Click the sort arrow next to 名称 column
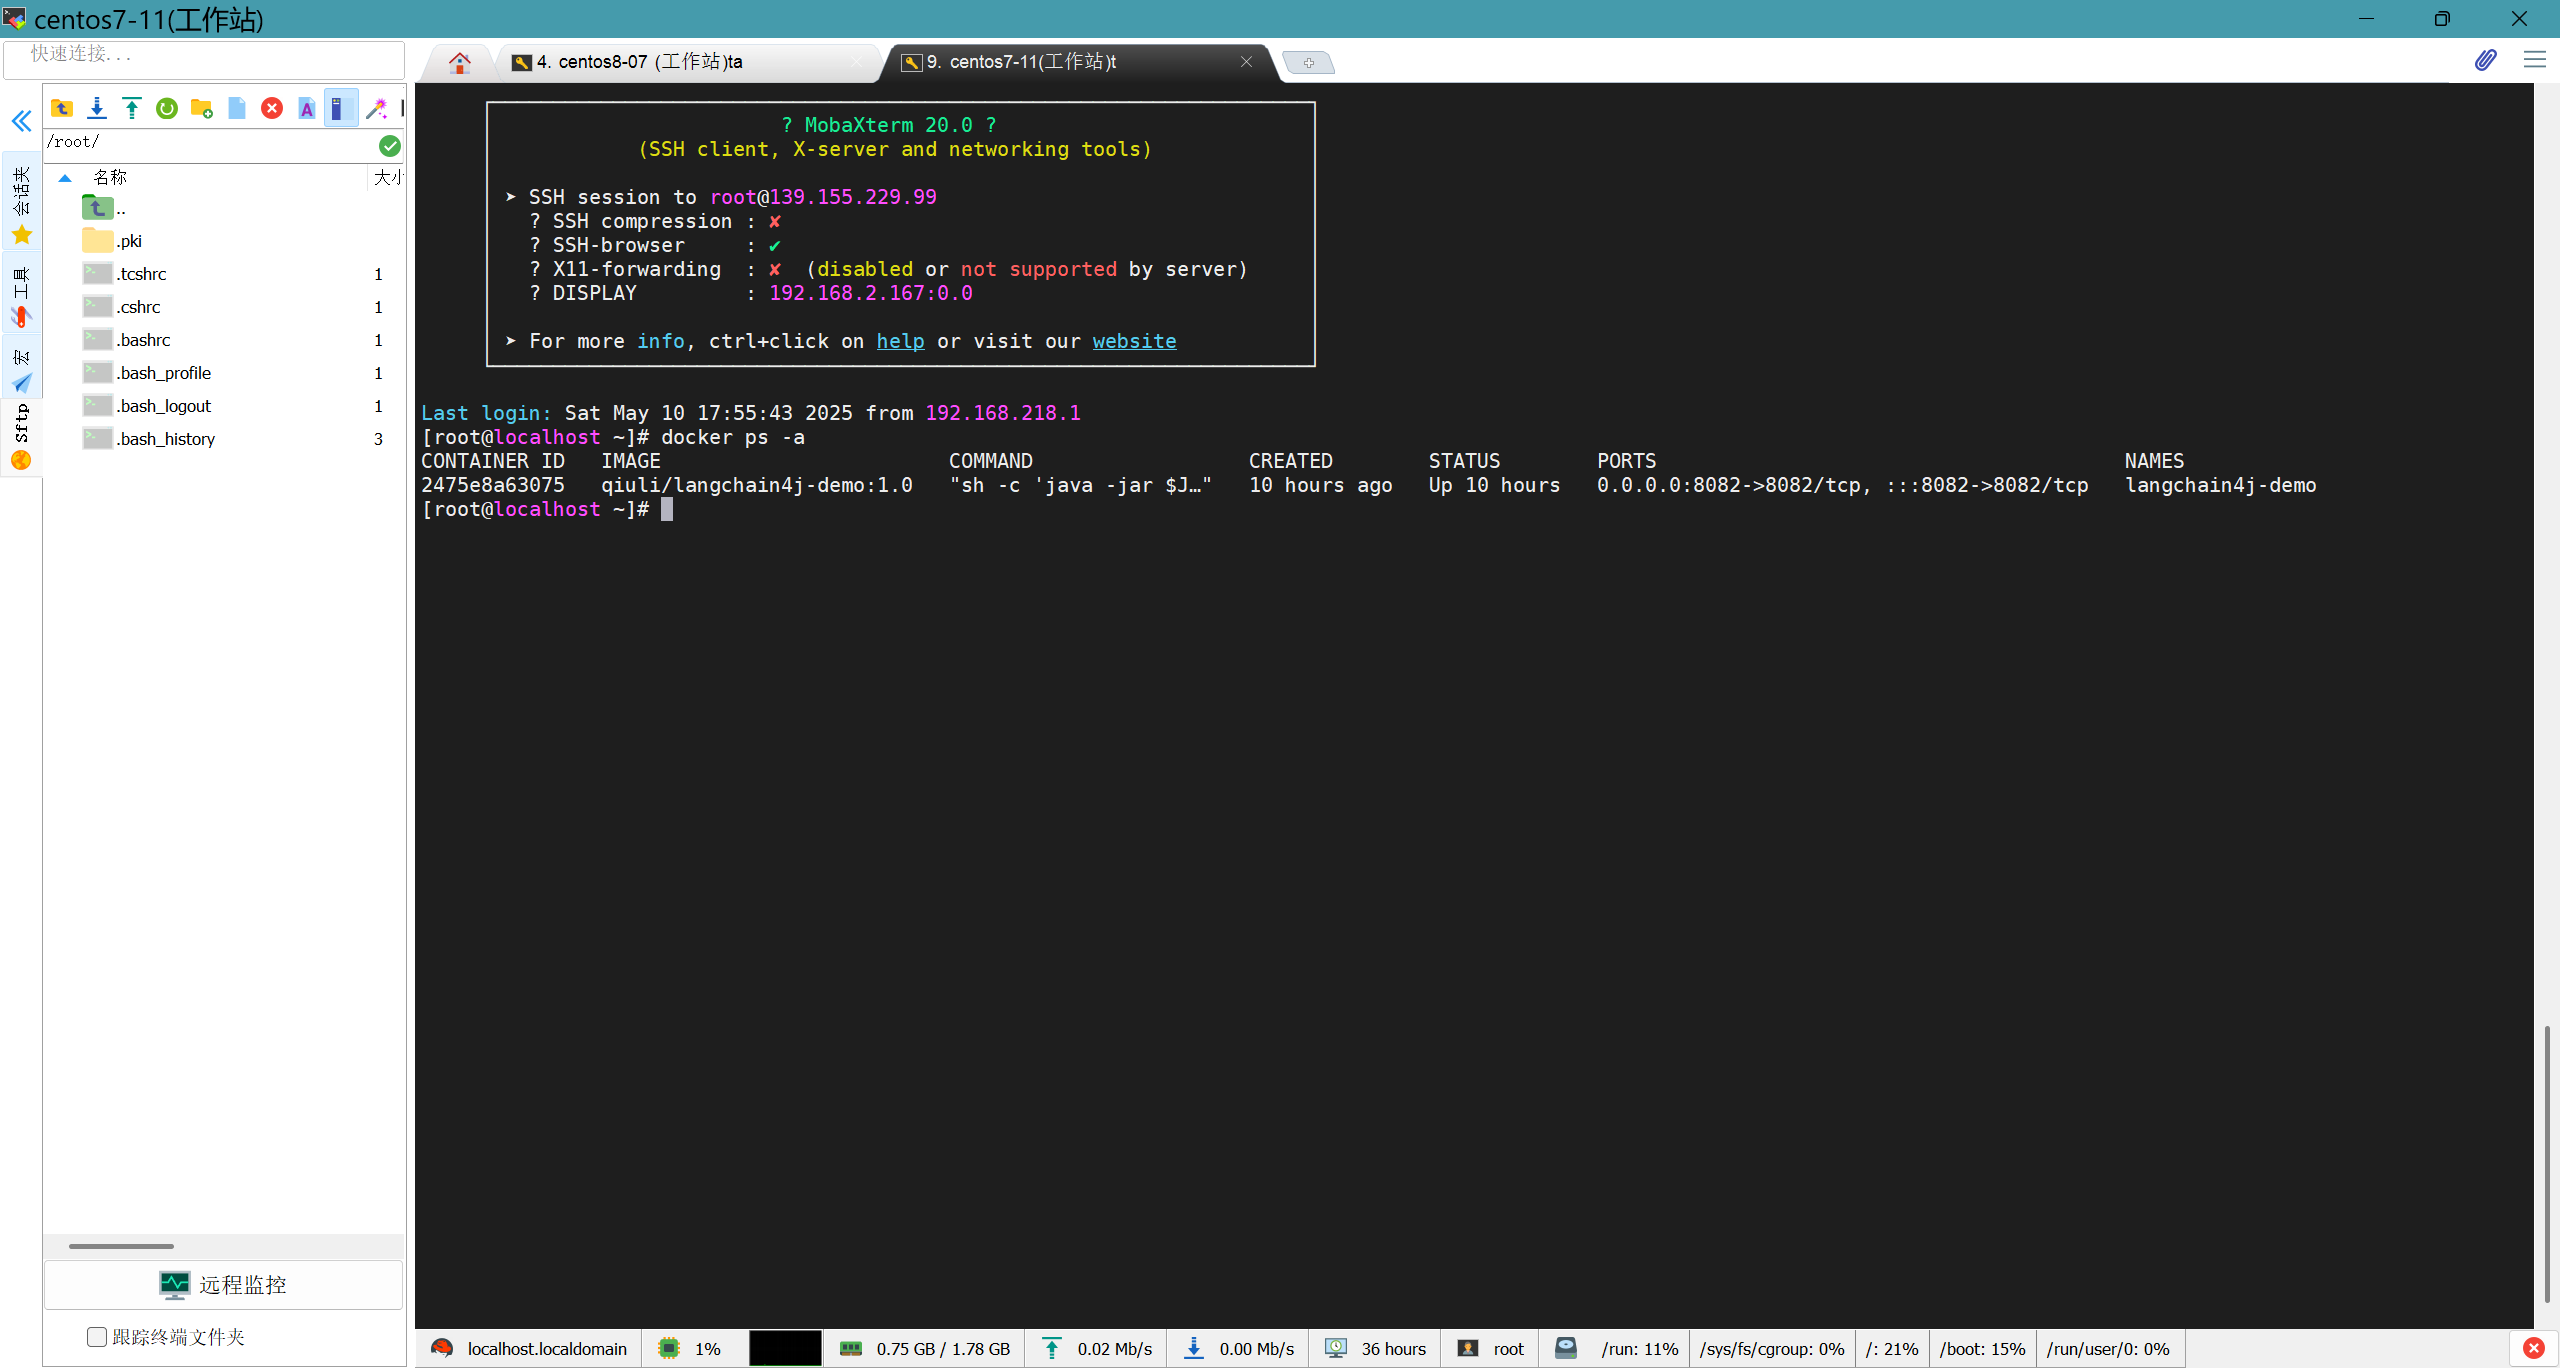This screenshot has width=2560, height=1368. click(x=65, y=178)
